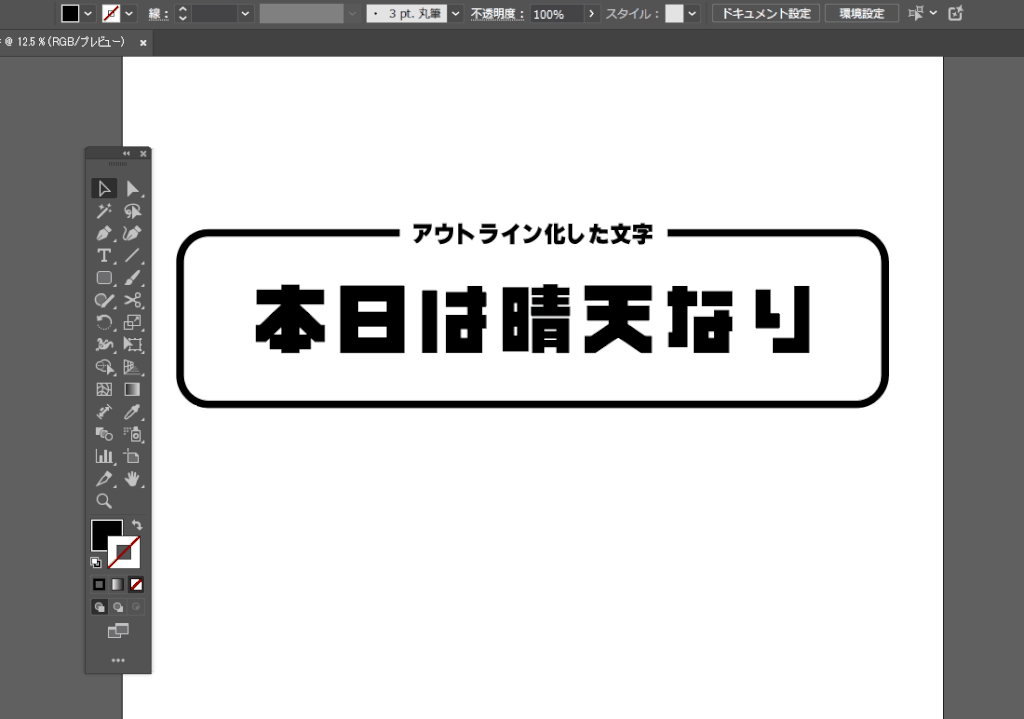Click the Stroke (none) swatch in toolbar
Viewport: 1024px width, 719px height.
pos(125,552)
